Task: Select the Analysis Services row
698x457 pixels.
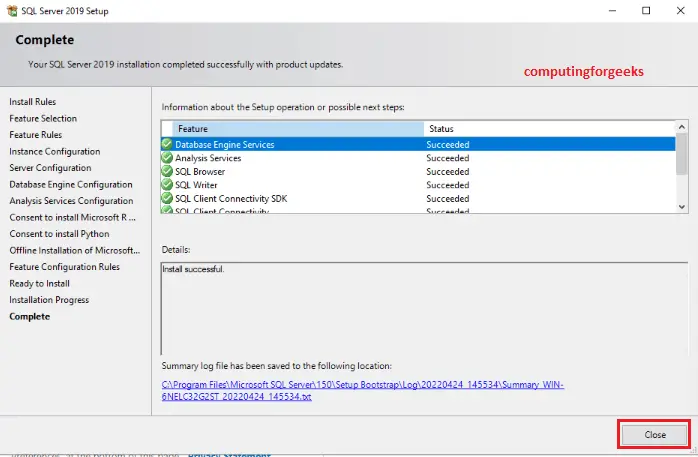Action: coord(418,158)
